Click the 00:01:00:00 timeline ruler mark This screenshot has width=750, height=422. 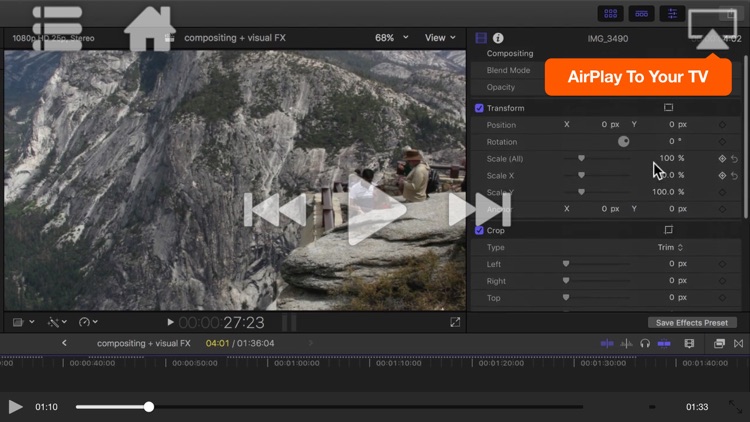[x=297, y=363]
